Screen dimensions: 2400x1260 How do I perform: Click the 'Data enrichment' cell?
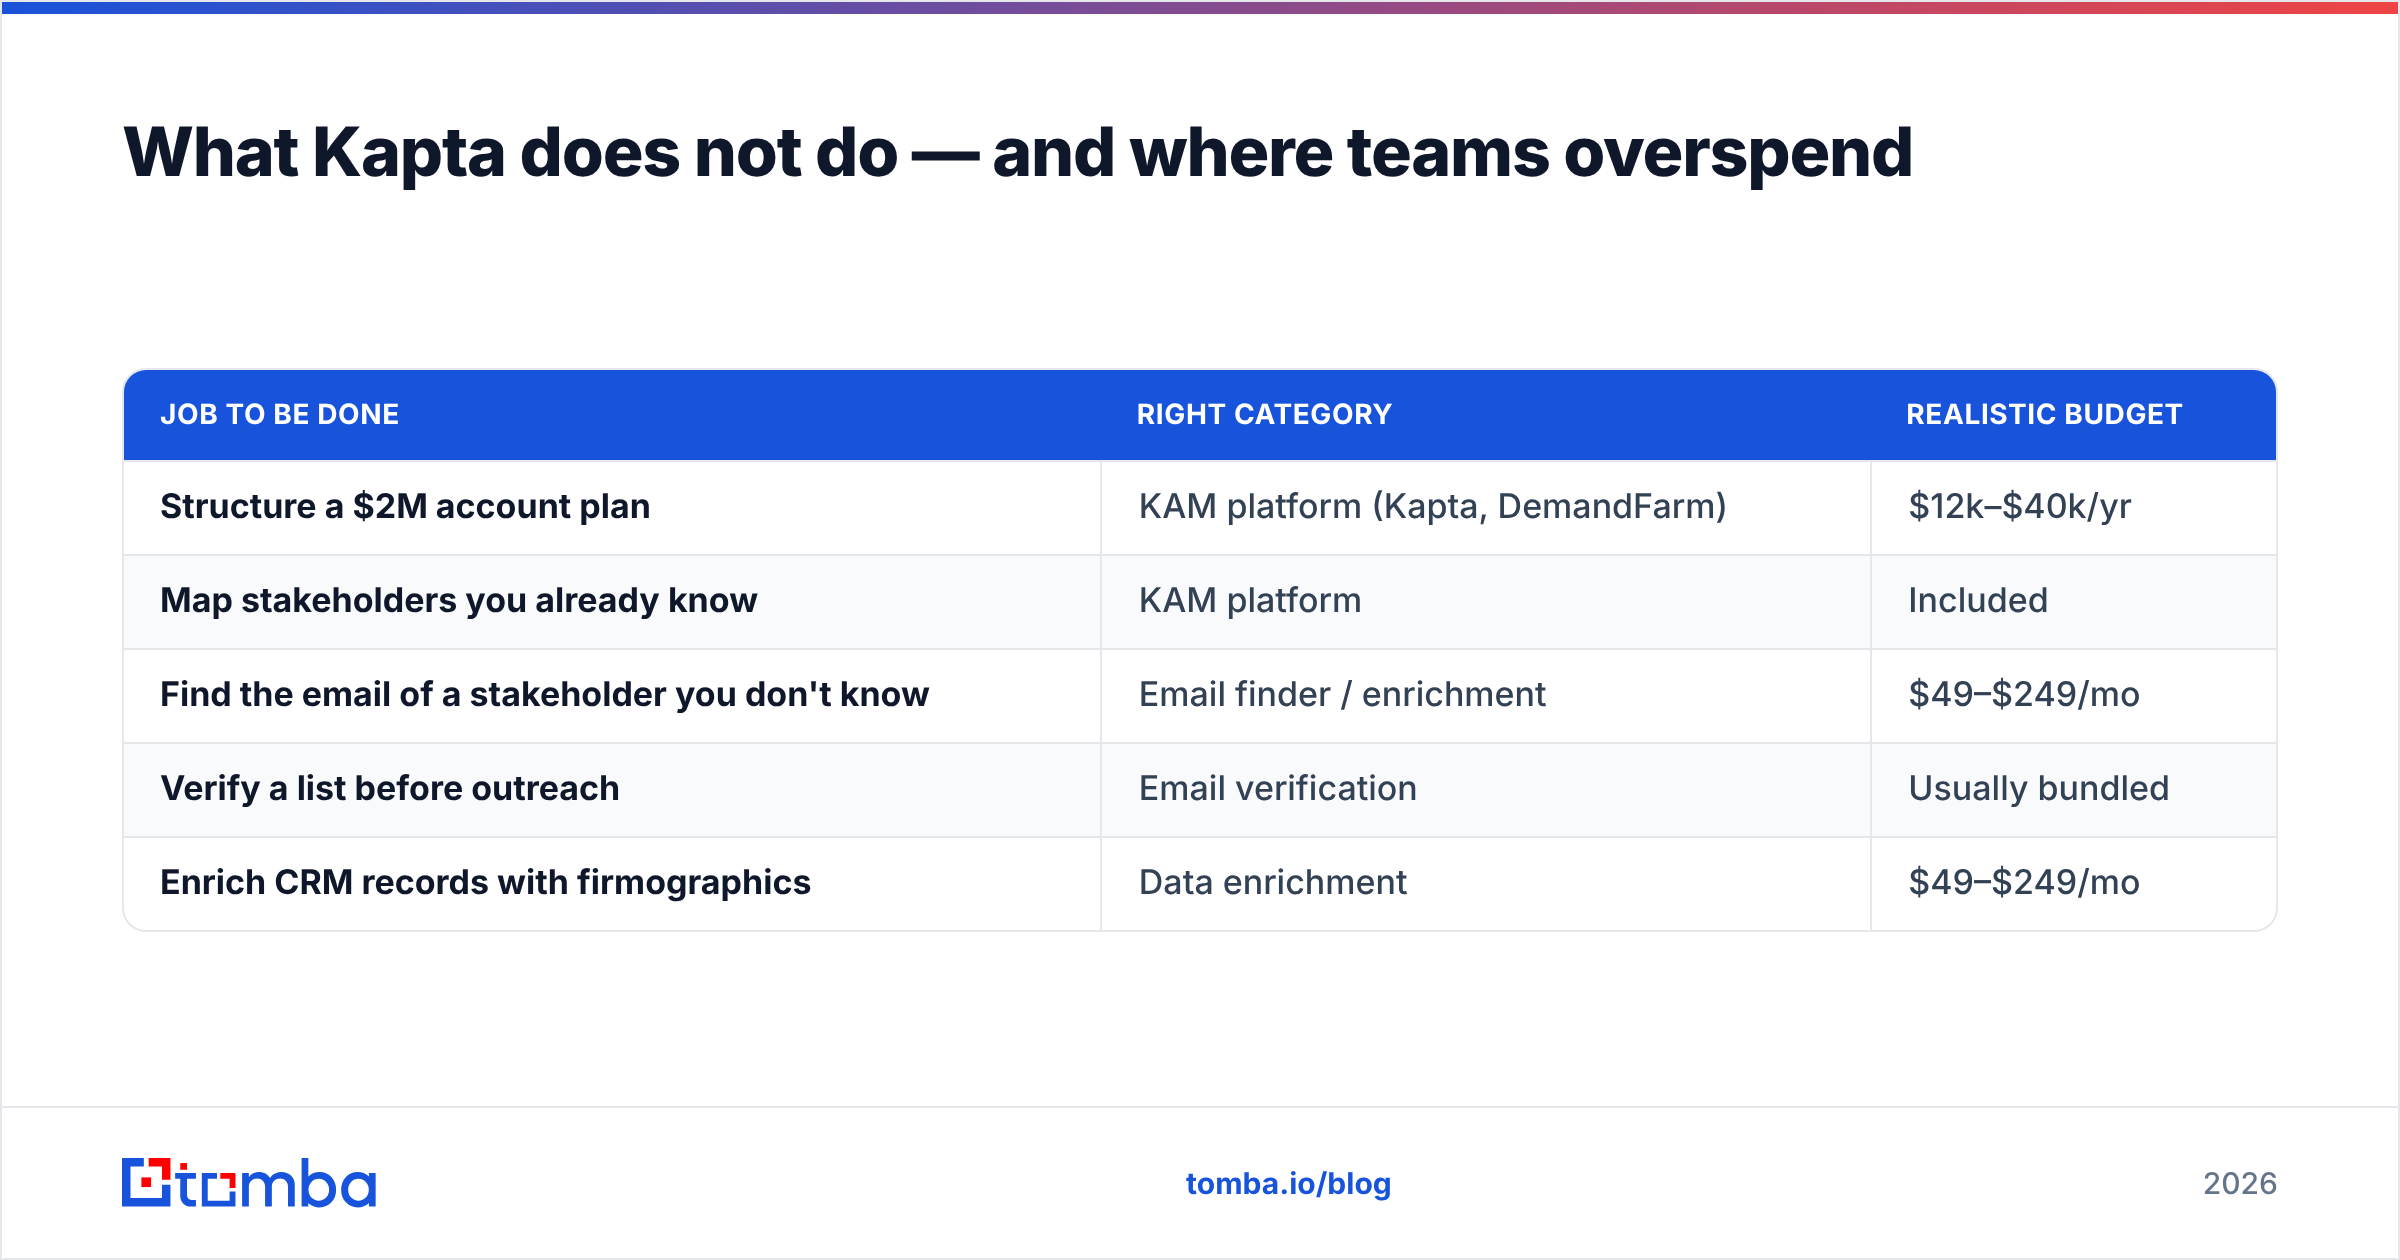1486,883
